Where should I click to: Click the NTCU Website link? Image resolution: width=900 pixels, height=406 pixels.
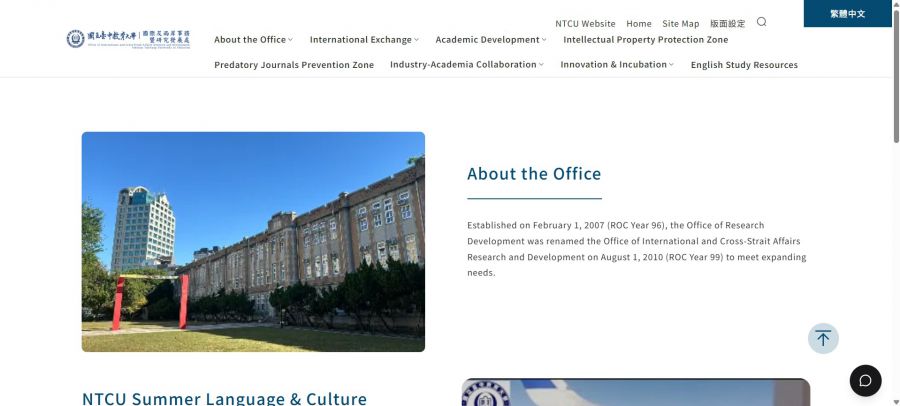click(x=585, y=23)
